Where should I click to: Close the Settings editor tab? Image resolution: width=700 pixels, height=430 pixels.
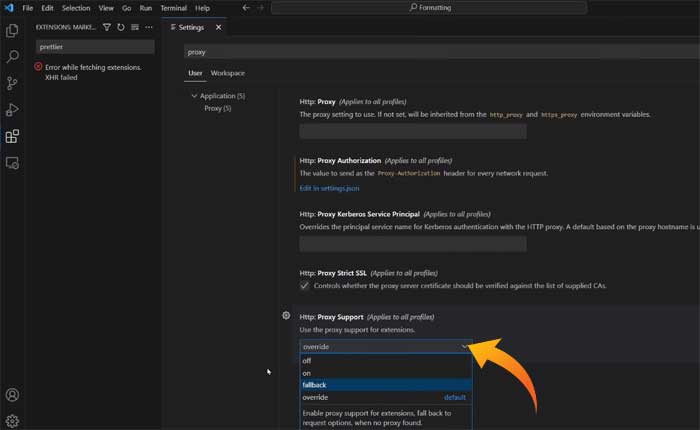(x=219, y=27)
